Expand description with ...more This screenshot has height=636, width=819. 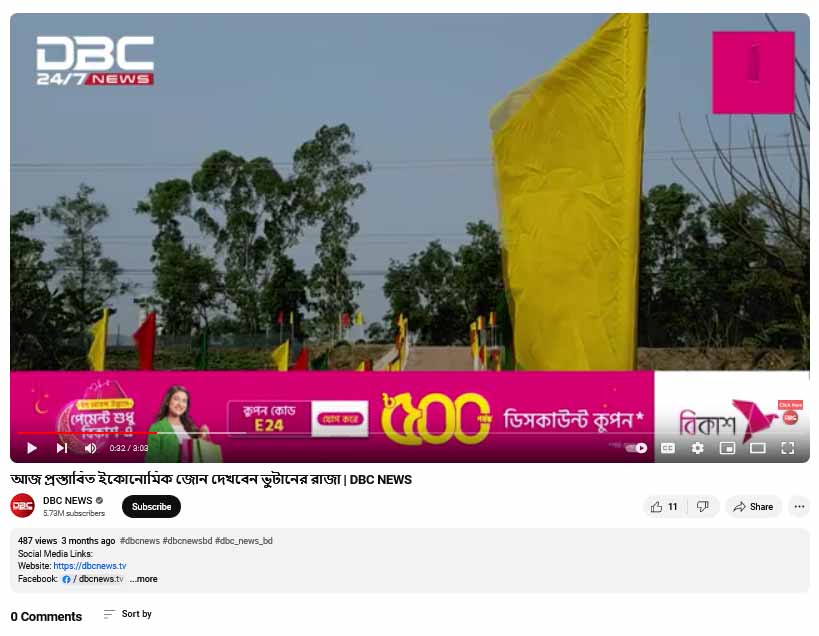coord(144,579)
